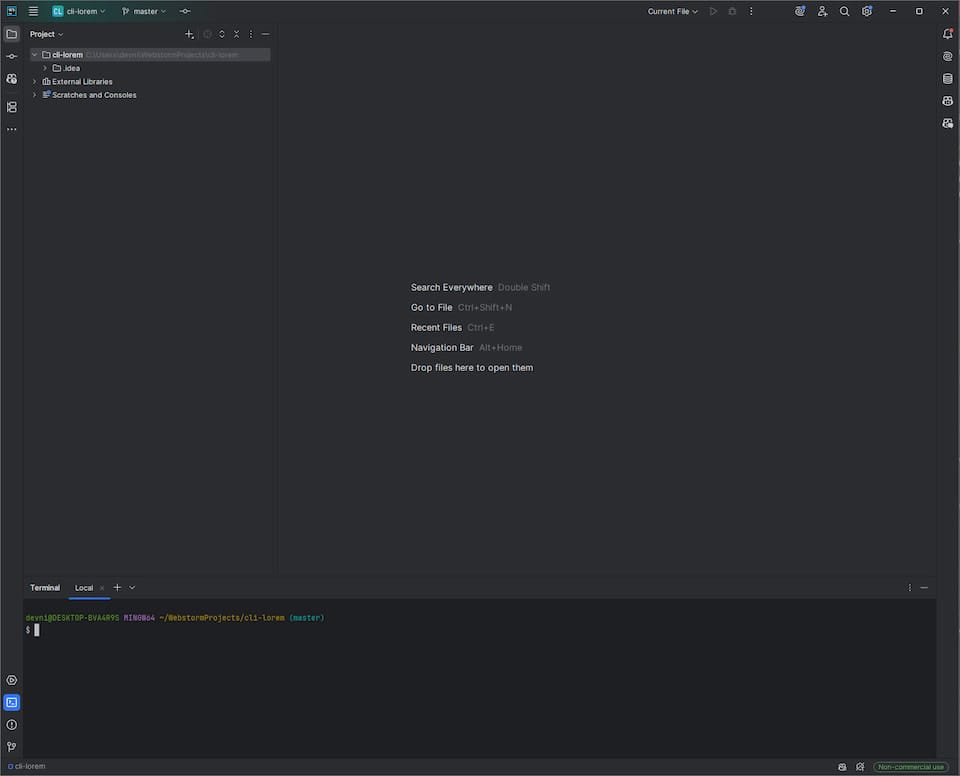Open the Problems tool window

[12, 724]
